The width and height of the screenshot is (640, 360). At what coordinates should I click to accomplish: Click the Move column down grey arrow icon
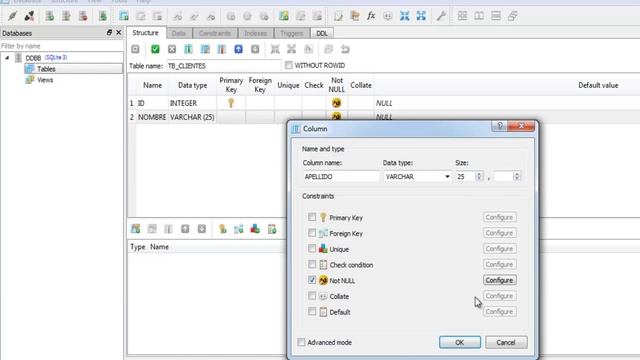click(x=255, y=49)
